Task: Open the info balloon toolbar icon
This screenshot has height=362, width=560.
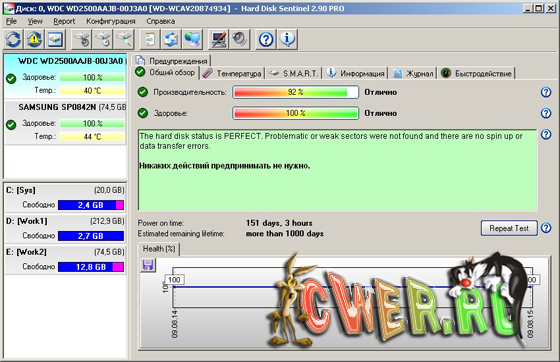Action: [x=287, y=39]
